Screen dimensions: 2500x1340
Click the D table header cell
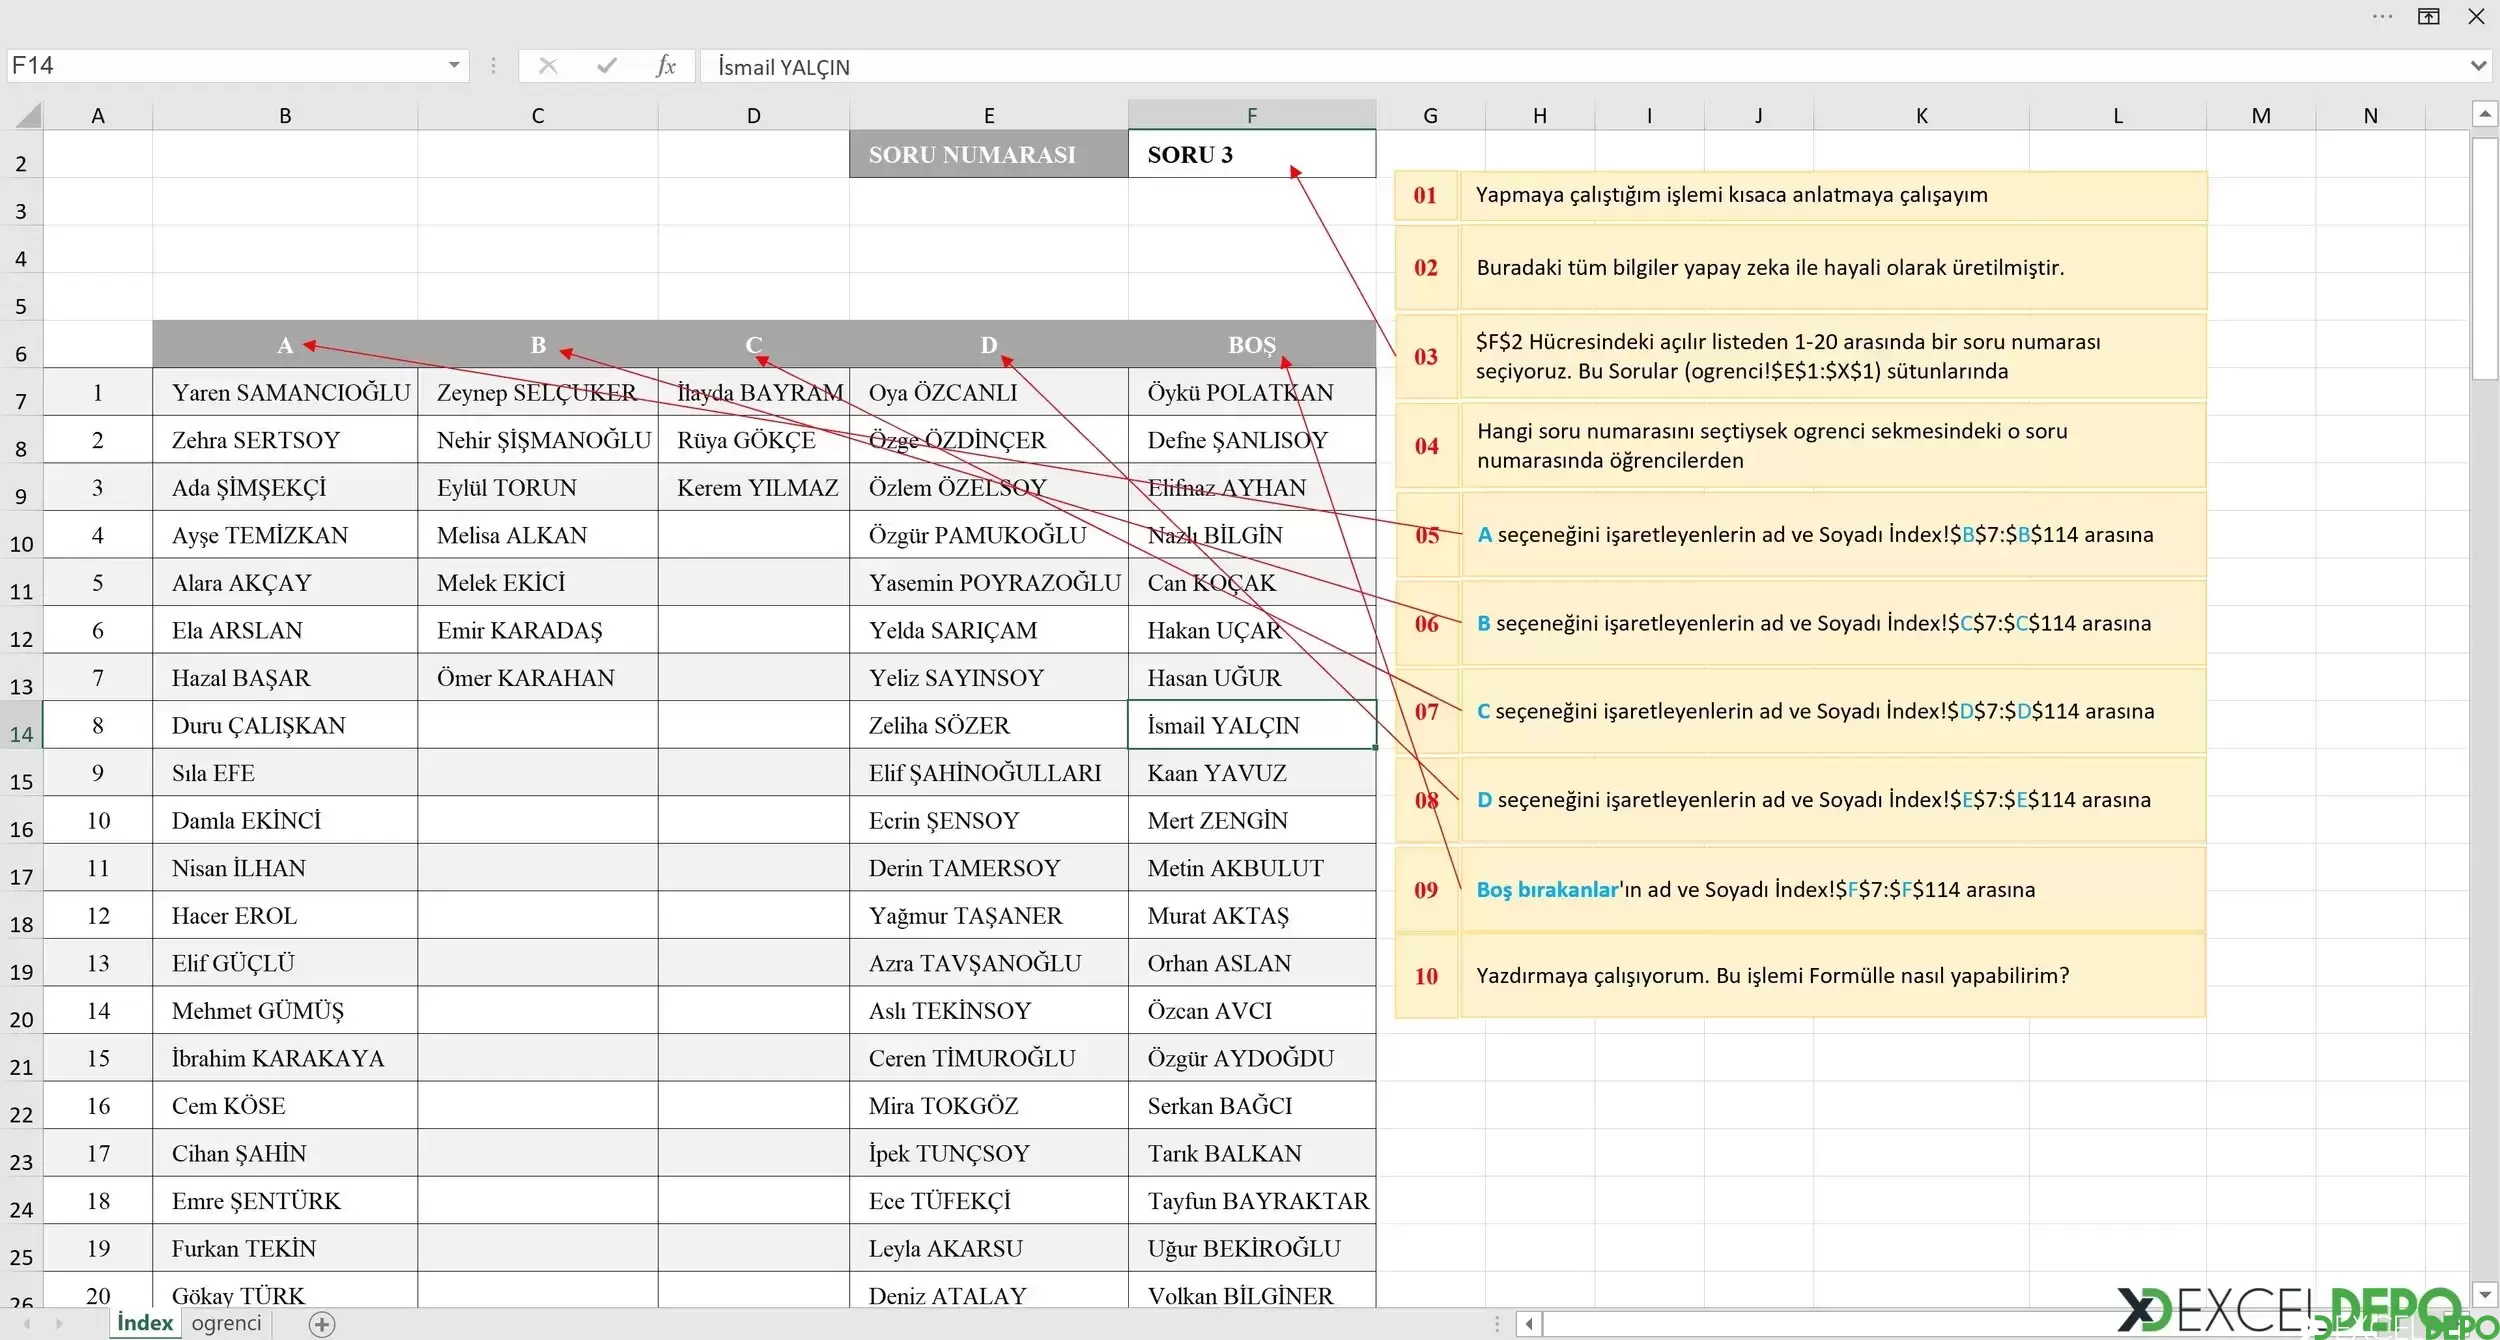coord(989,345)
